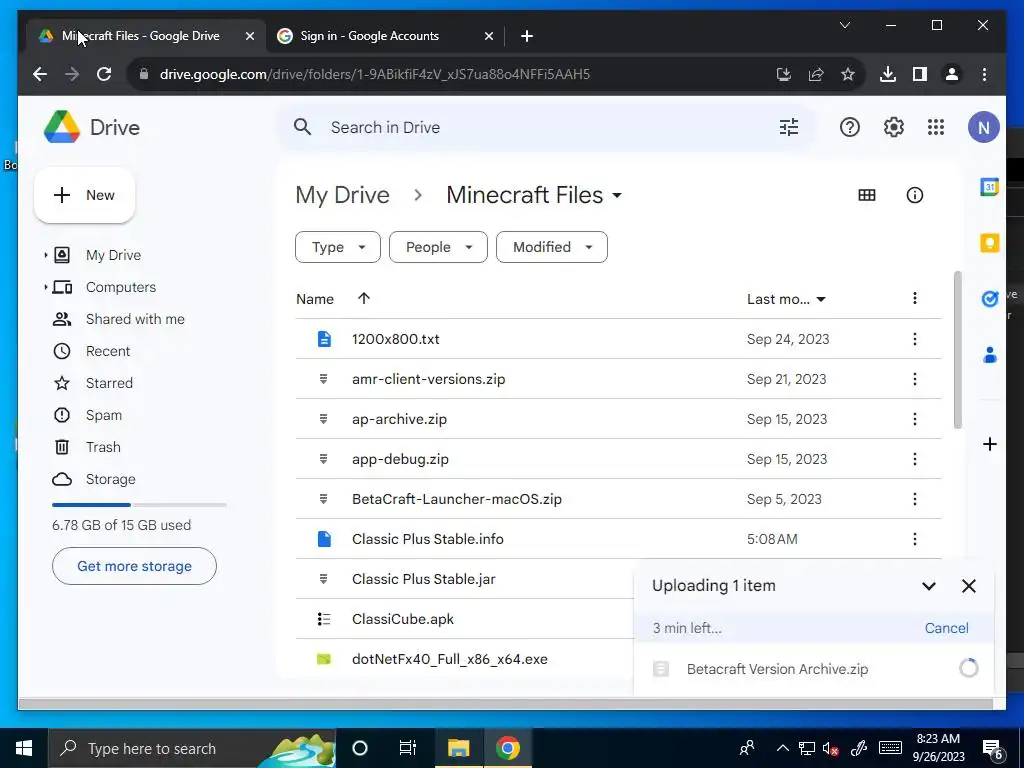Open the Modified filter dropdown
Viewport: 1024px width, 768px height.
tap(552, 247)
